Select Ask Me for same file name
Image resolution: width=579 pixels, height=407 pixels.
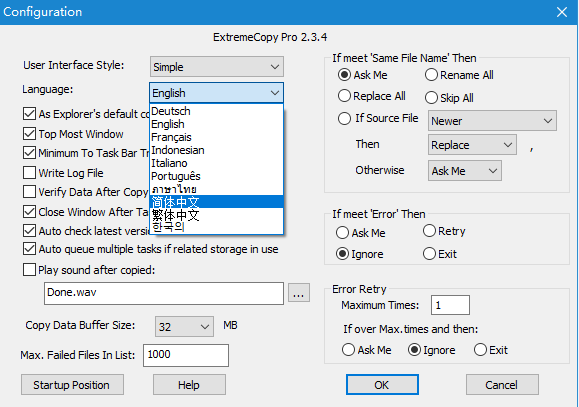click(x=344, y=75)
